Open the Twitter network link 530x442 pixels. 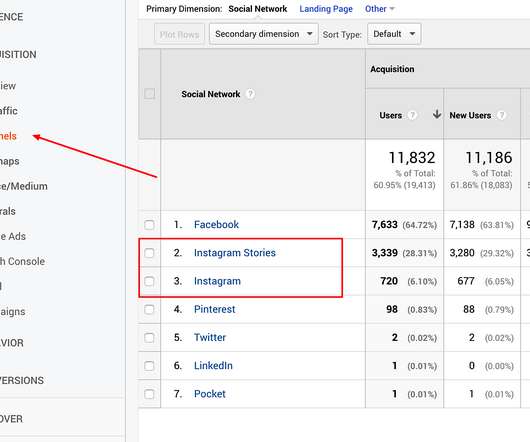point(210,337)
